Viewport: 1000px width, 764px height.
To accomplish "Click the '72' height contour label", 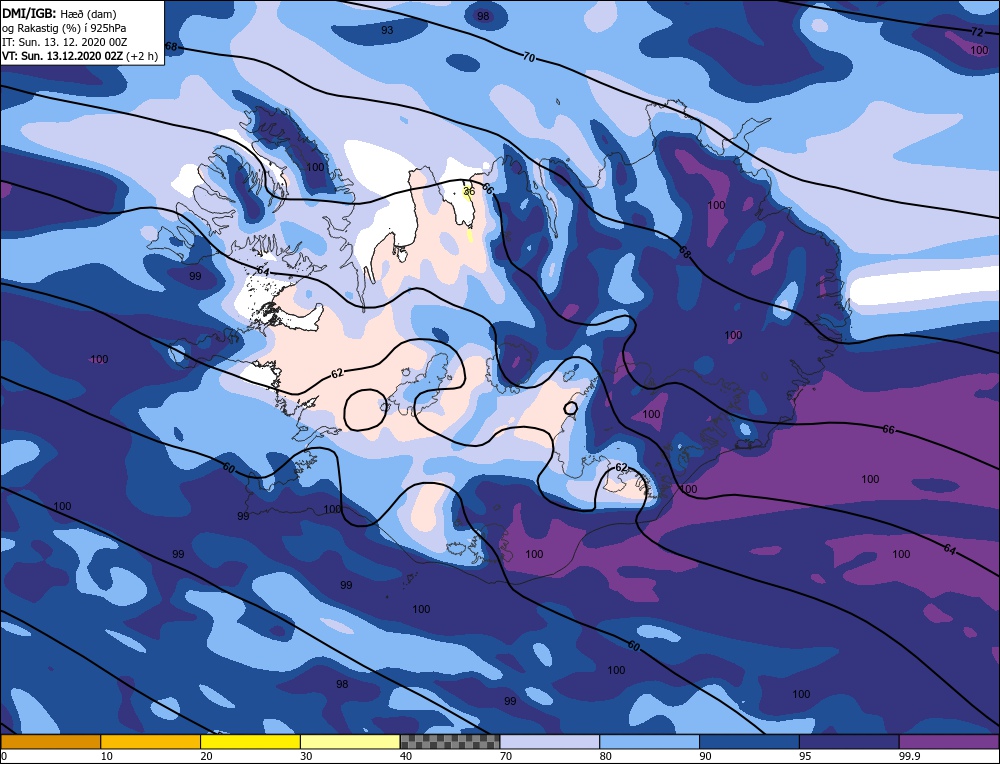I will point(977,32).
